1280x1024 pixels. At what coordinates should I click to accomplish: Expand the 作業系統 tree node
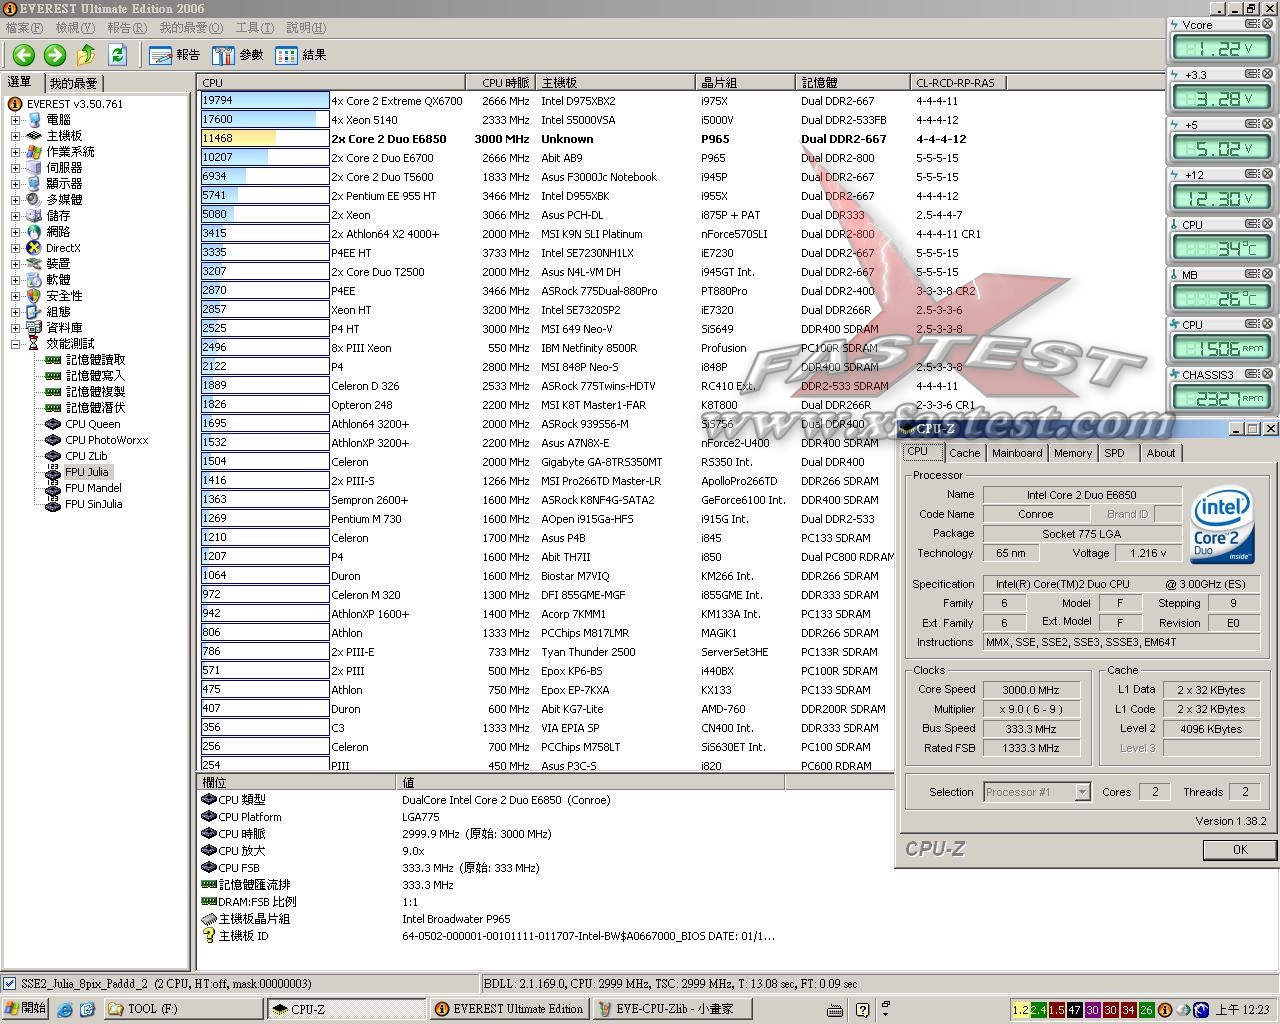16,152
